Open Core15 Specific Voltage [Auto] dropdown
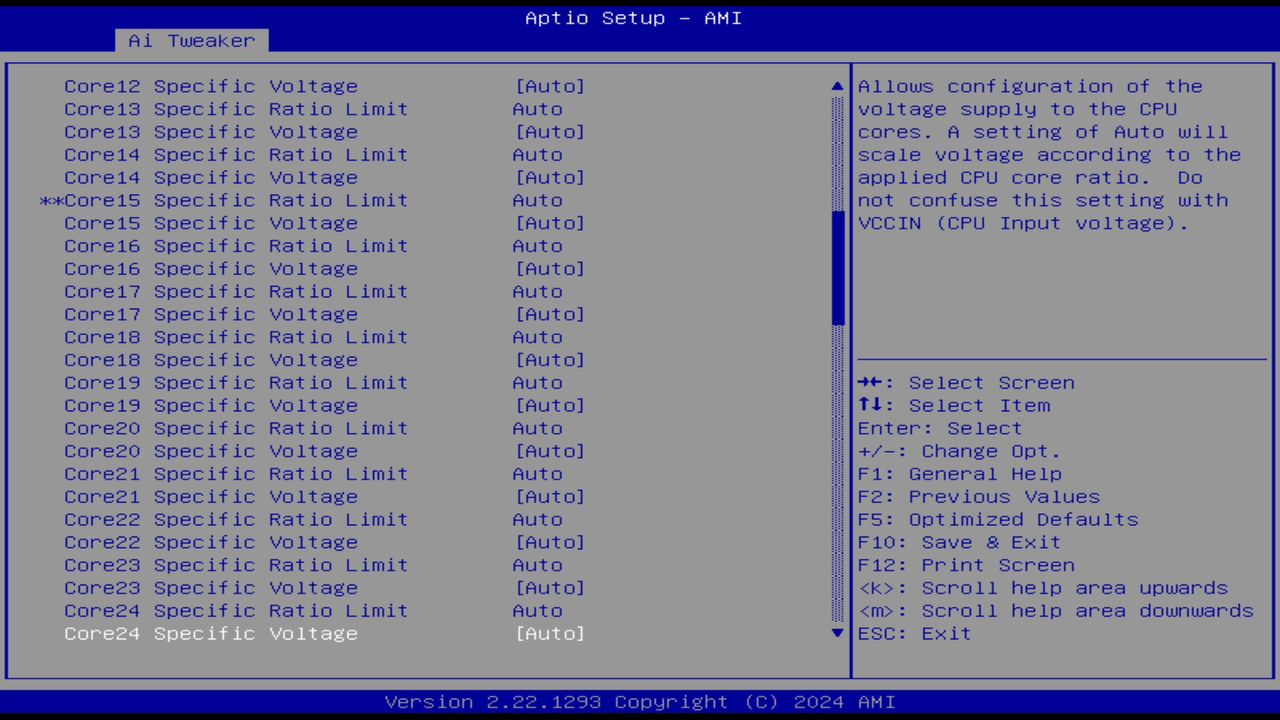 [x=550, y=223]
